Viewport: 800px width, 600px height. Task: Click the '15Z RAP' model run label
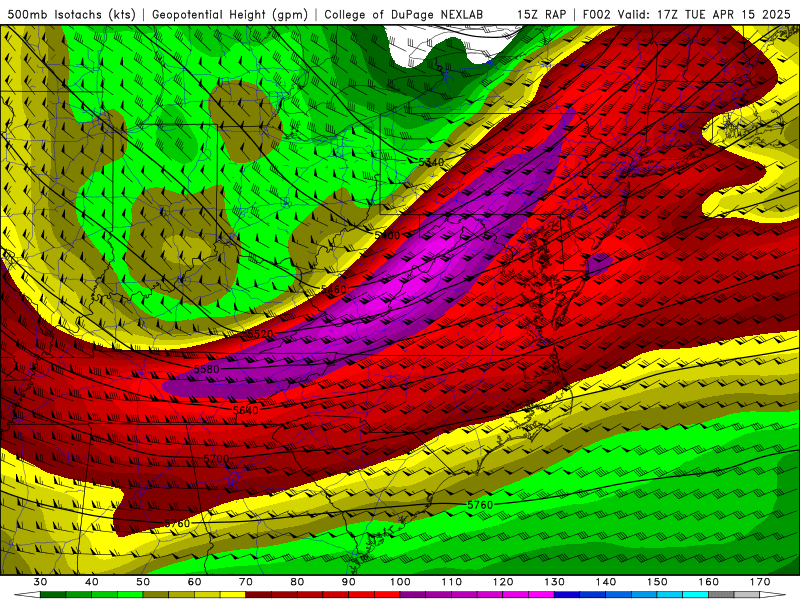click(541, 15)
